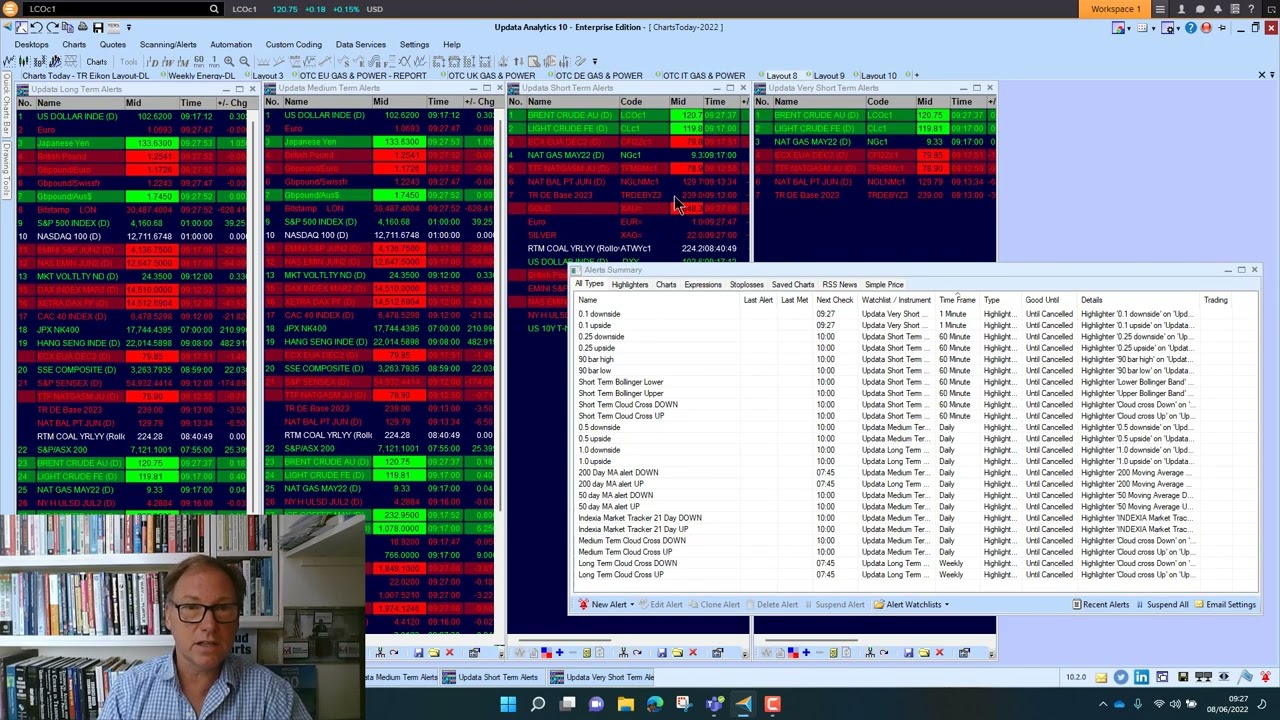Select RTM COAL YRLYY row in Medium Term Alerts

click(x=381, y=435)
